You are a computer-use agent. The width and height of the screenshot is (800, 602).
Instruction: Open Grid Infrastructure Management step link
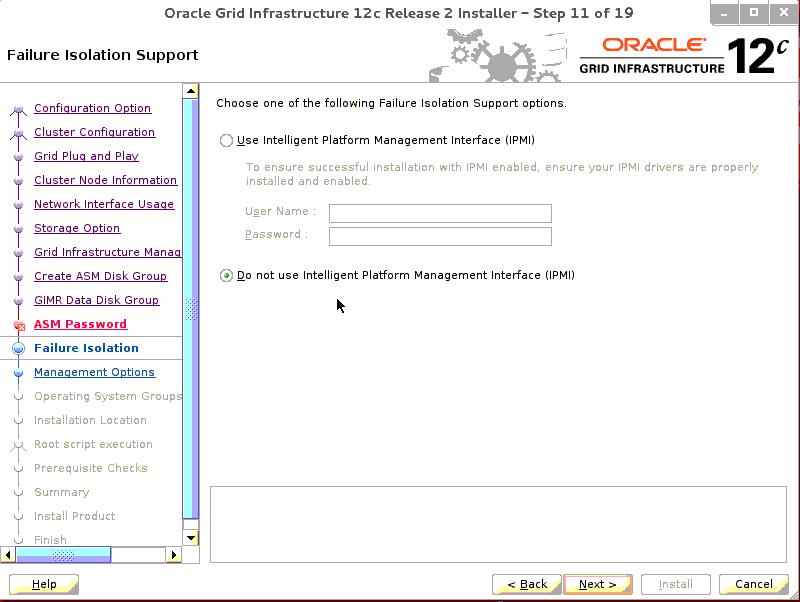click(x=107, y=252)
